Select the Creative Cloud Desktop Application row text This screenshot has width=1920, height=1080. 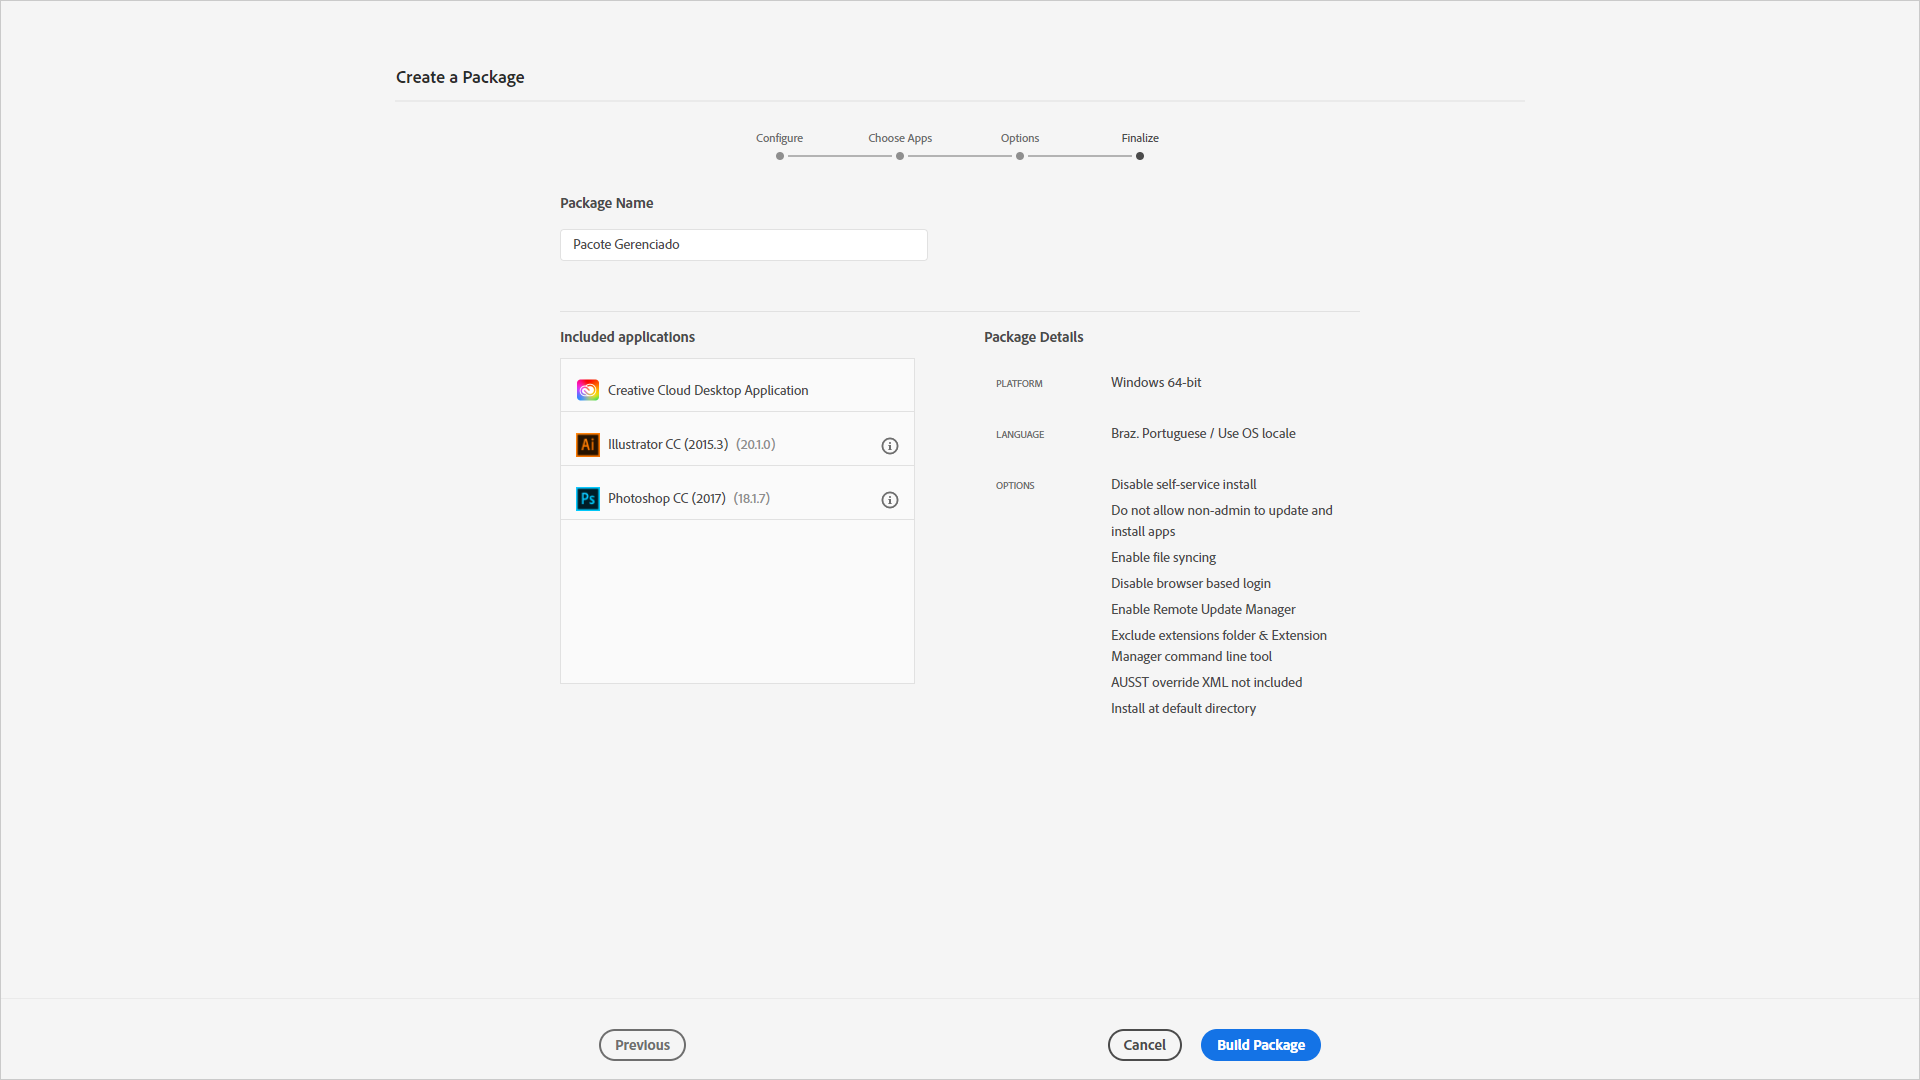708,390
